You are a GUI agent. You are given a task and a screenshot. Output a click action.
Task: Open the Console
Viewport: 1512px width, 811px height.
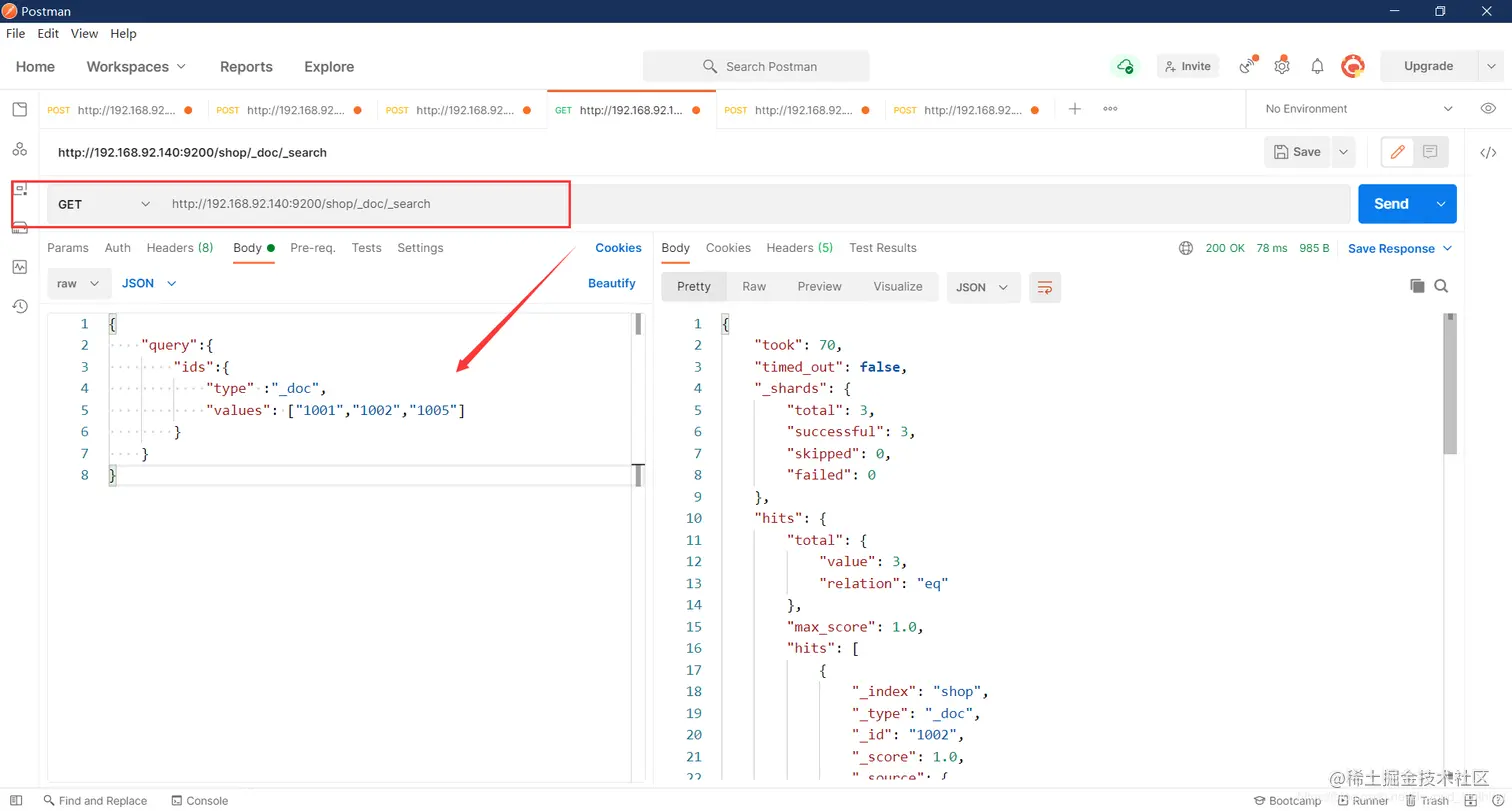pos(200,800)
